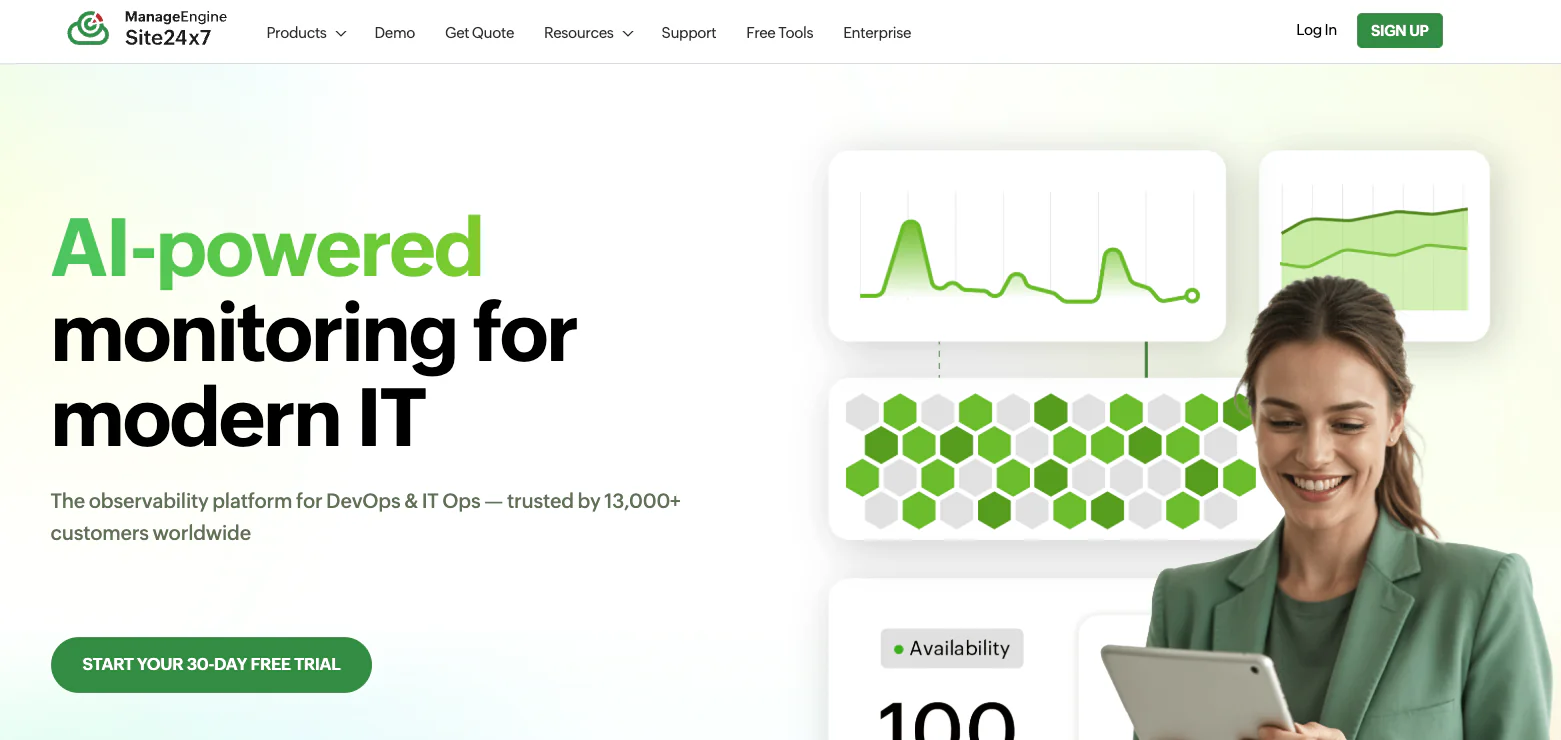This screenshot has height=740, width=1561.
Task: Start your 30-day free trial
Action: point(211,665)
